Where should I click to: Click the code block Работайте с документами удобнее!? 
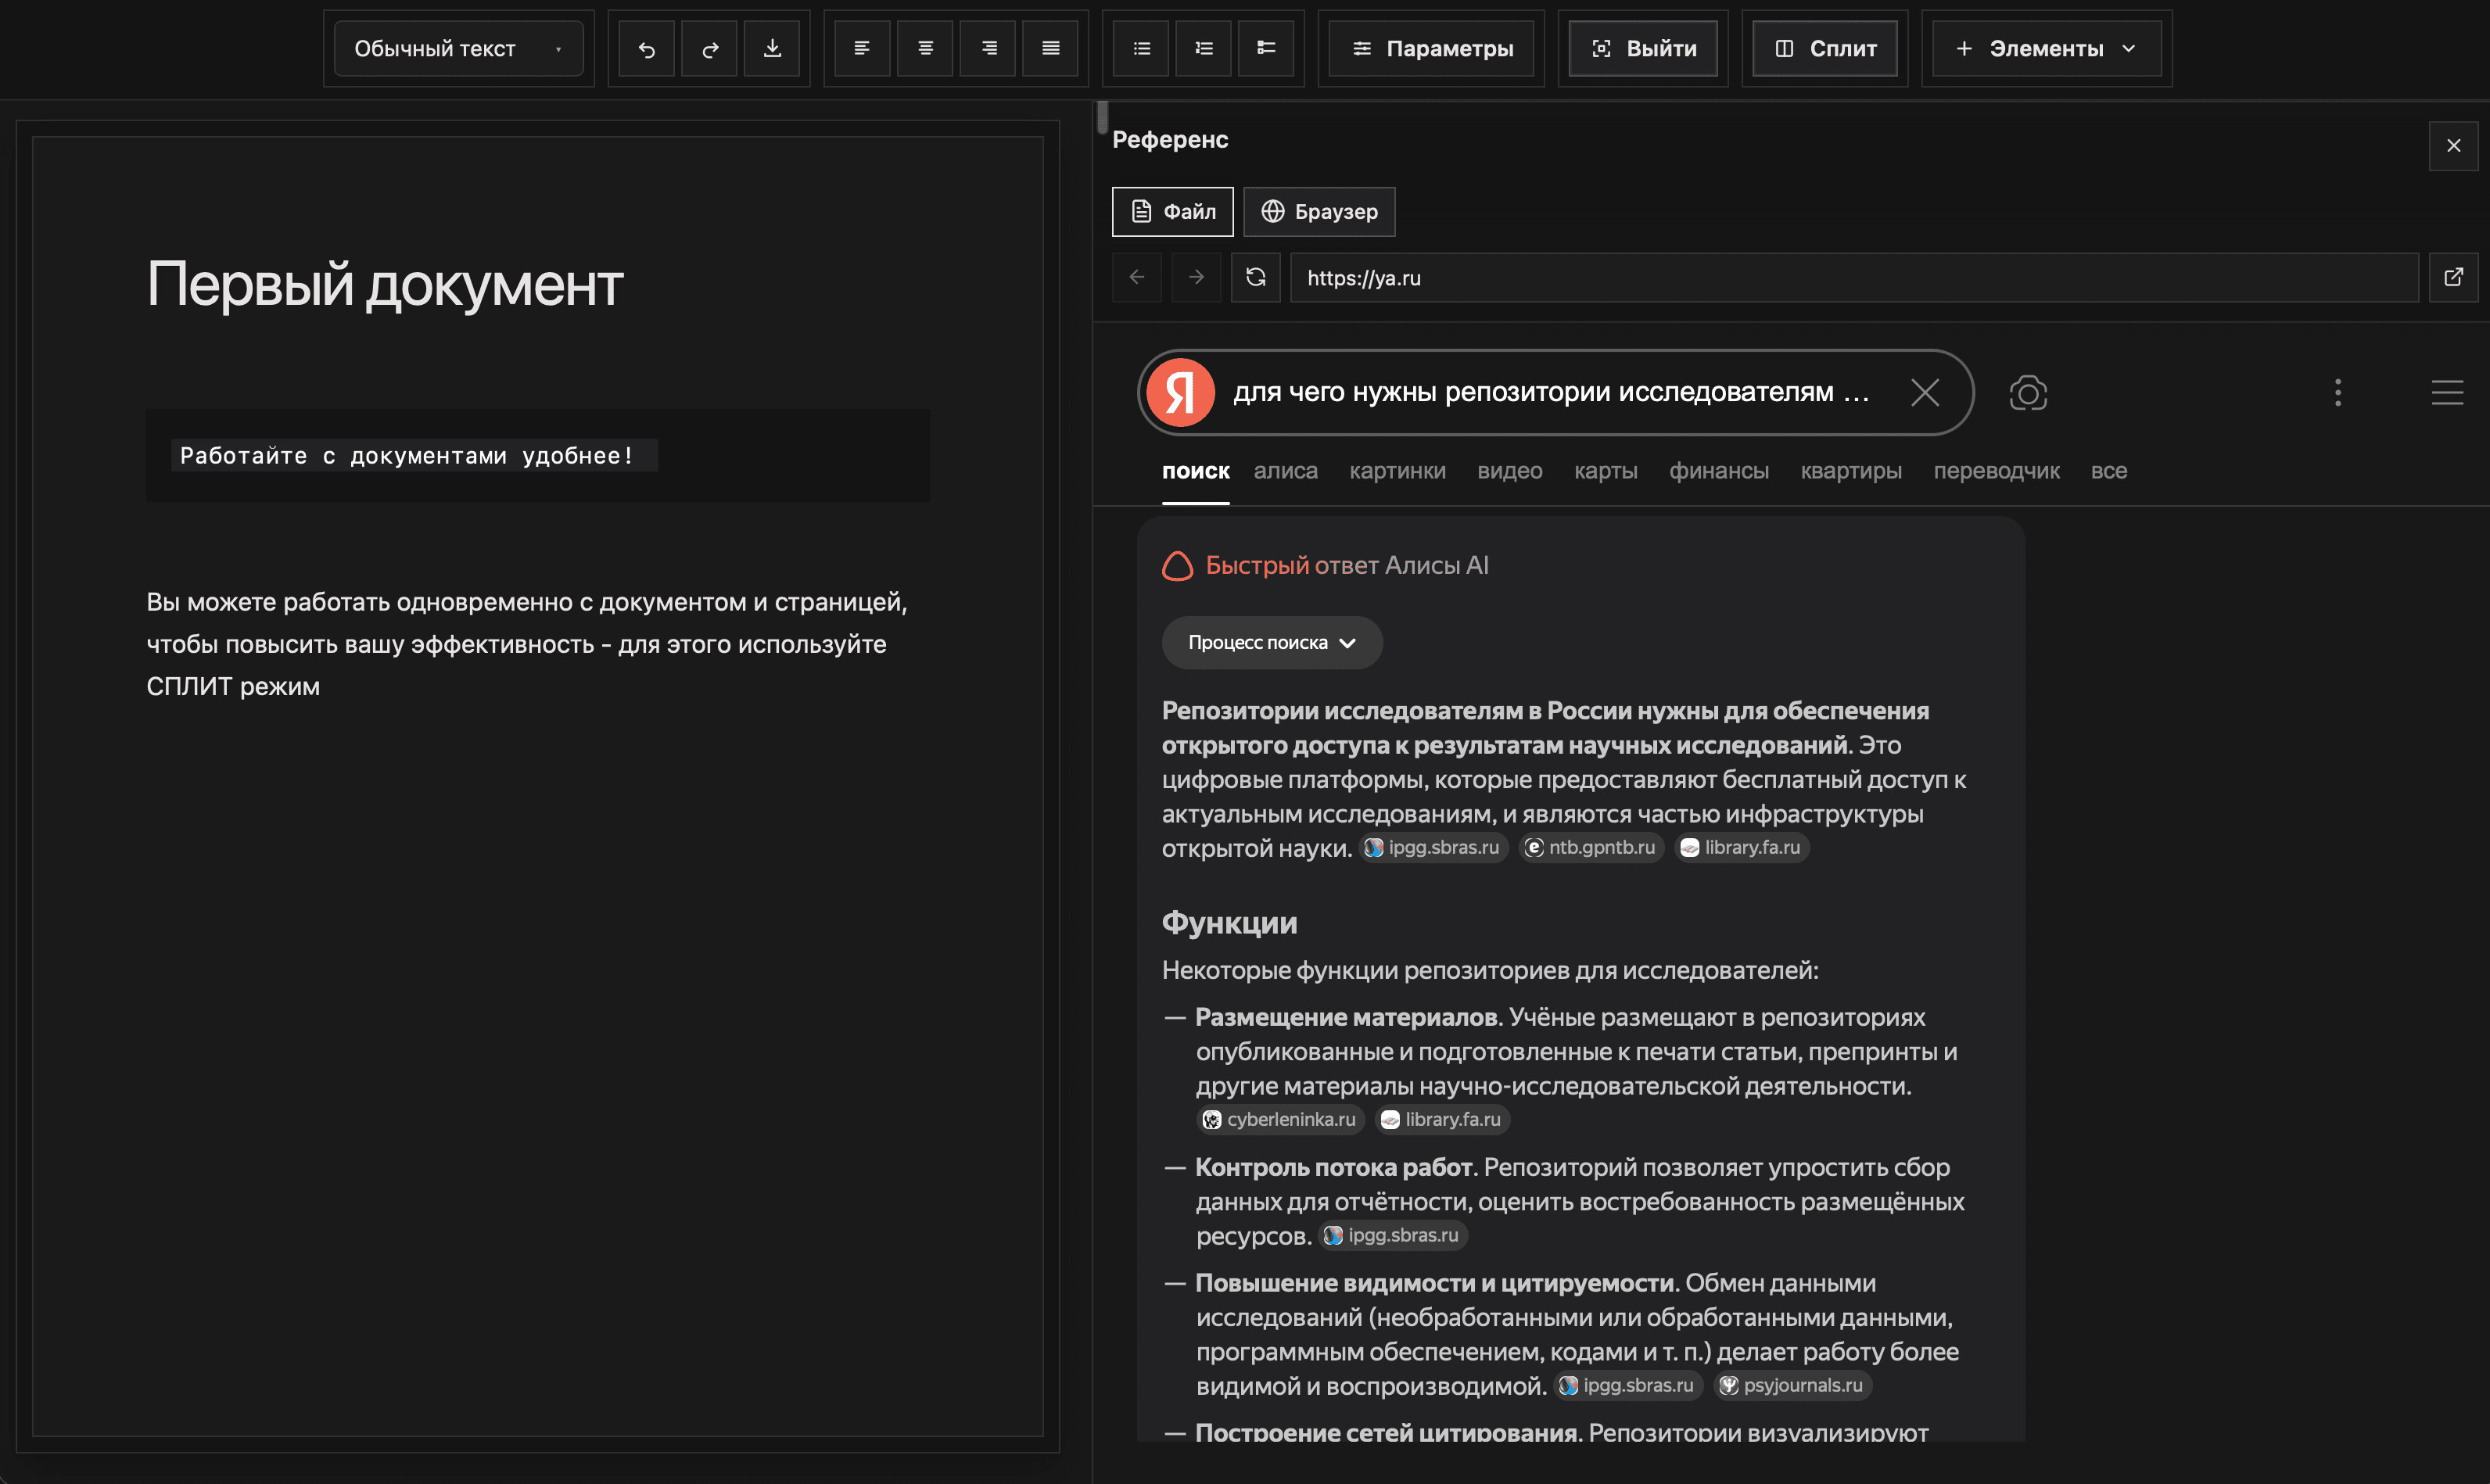click(x=537, y=455)
